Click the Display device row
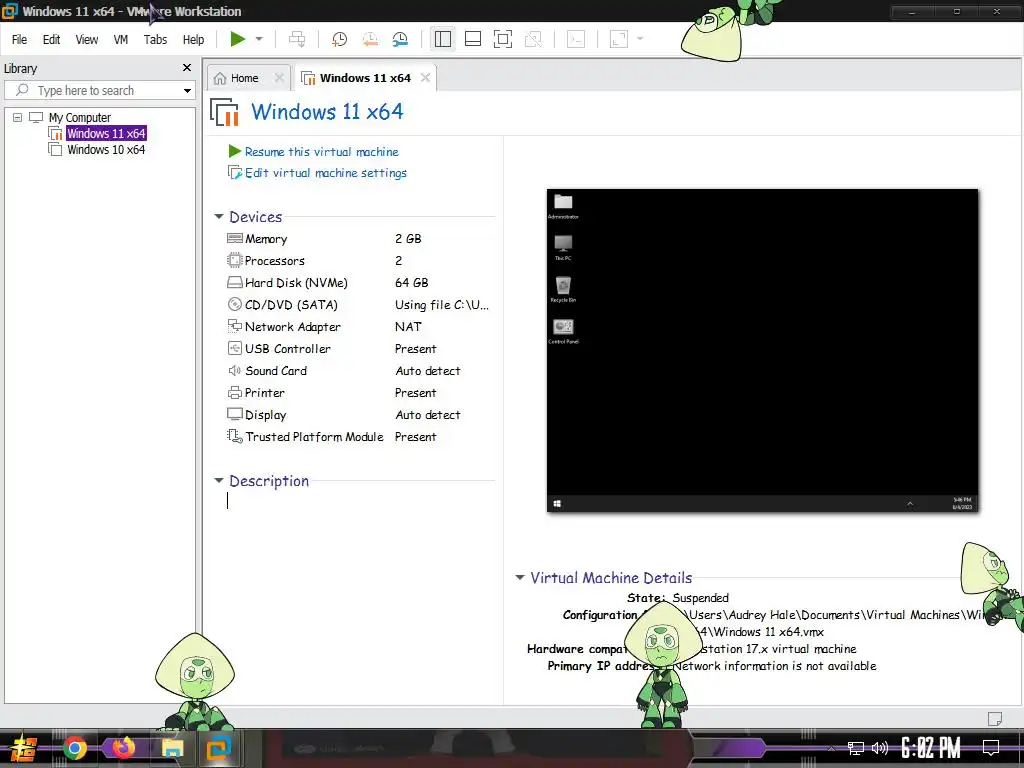1024x768 pixels. 359,415
